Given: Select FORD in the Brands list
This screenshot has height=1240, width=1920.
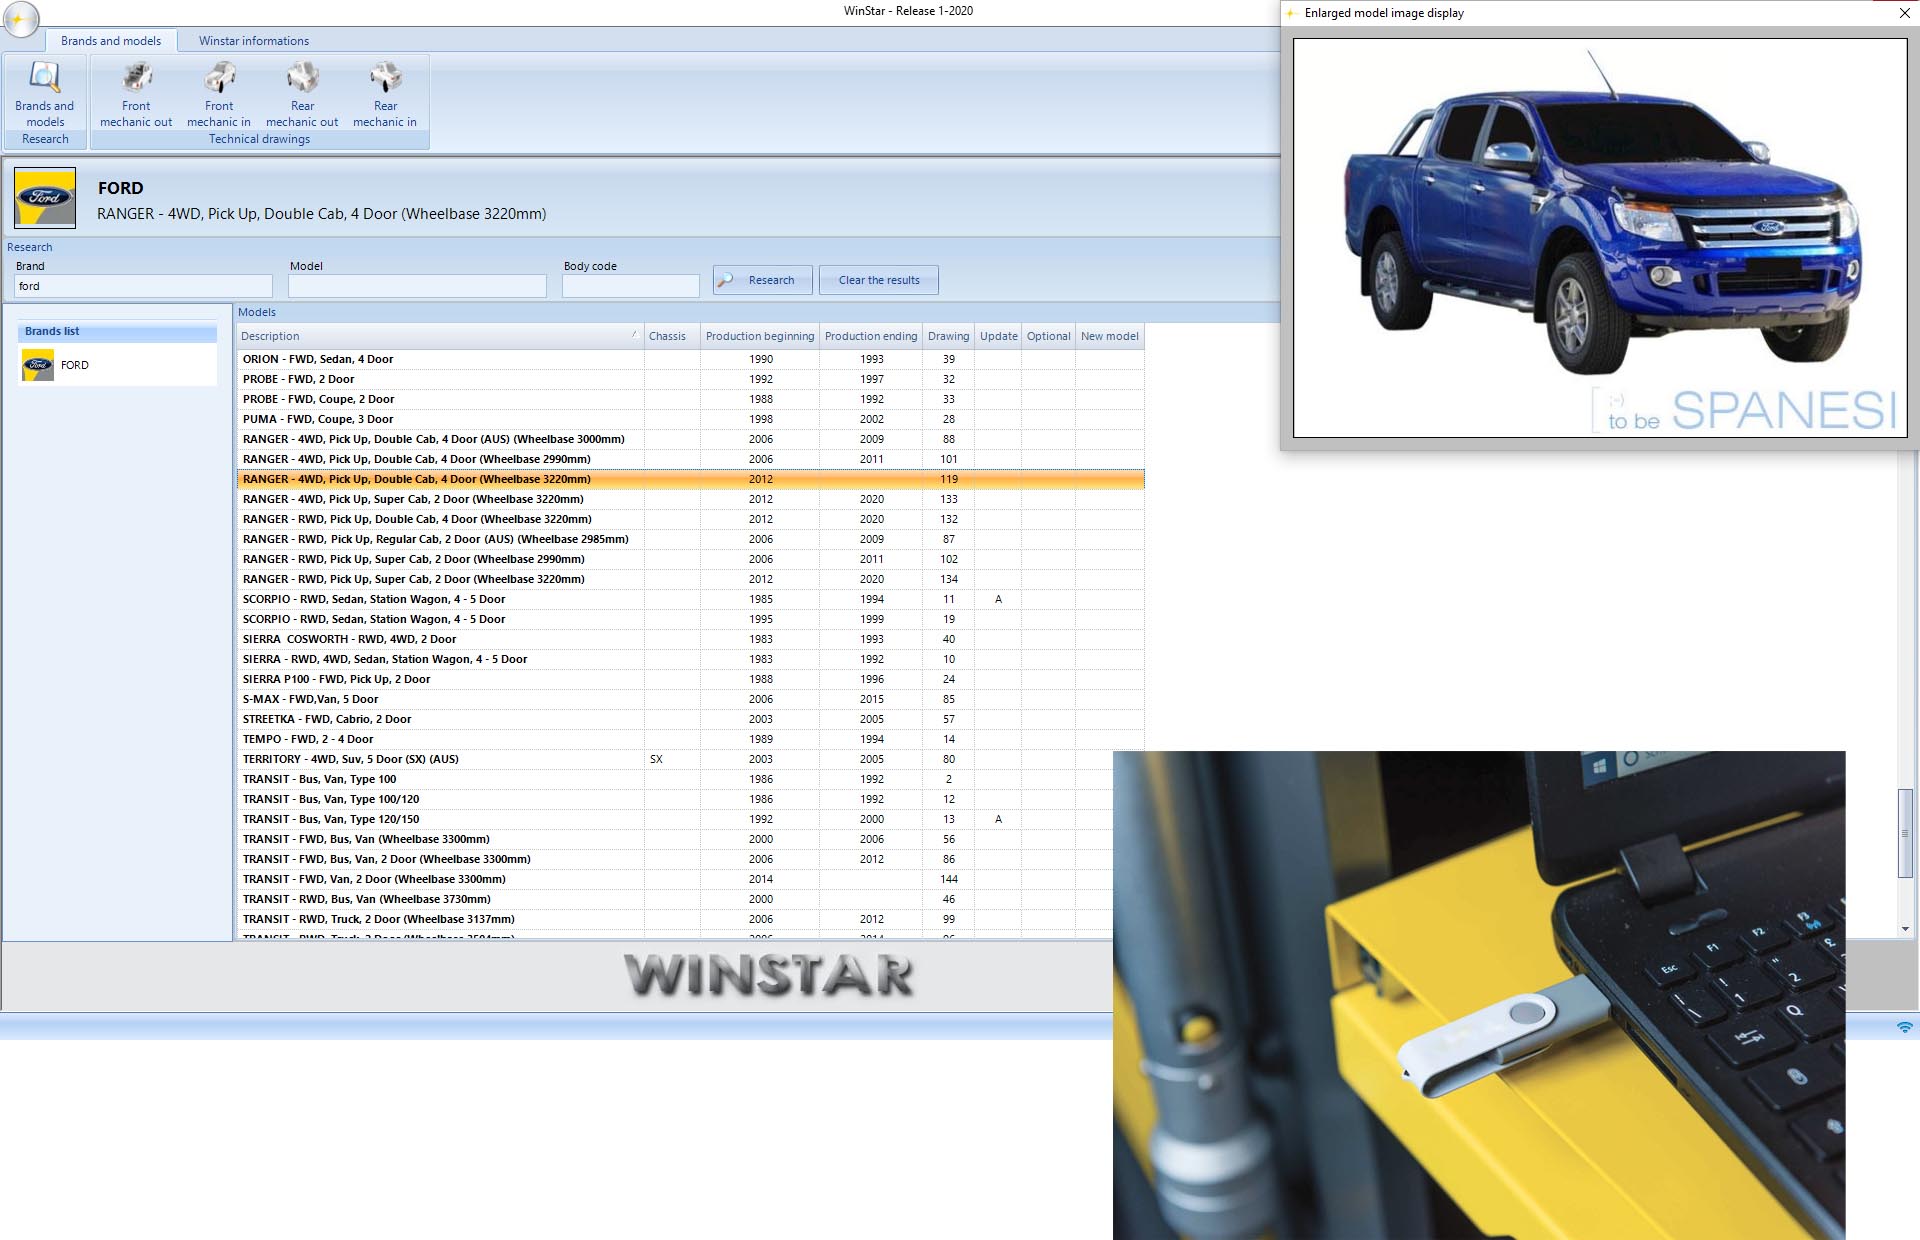Looking at the screenshot, I should [117, 365].
